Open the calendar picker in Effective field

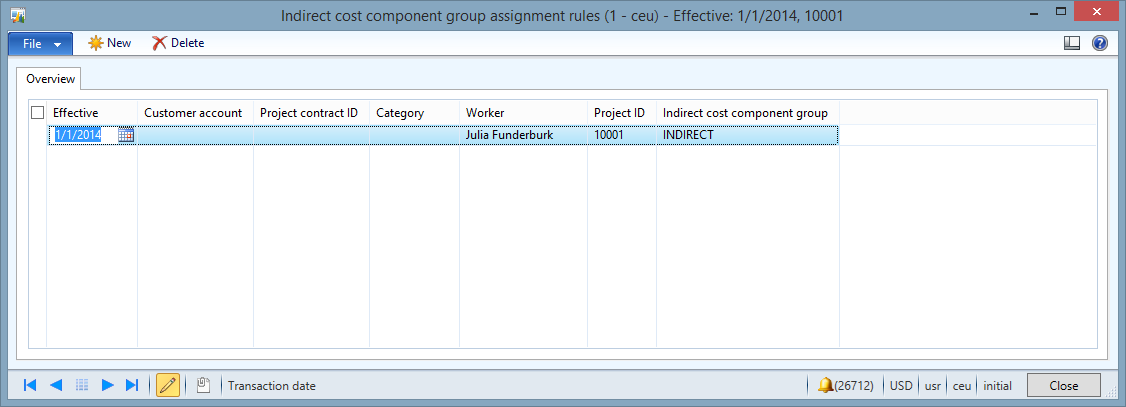pos(126,135)
